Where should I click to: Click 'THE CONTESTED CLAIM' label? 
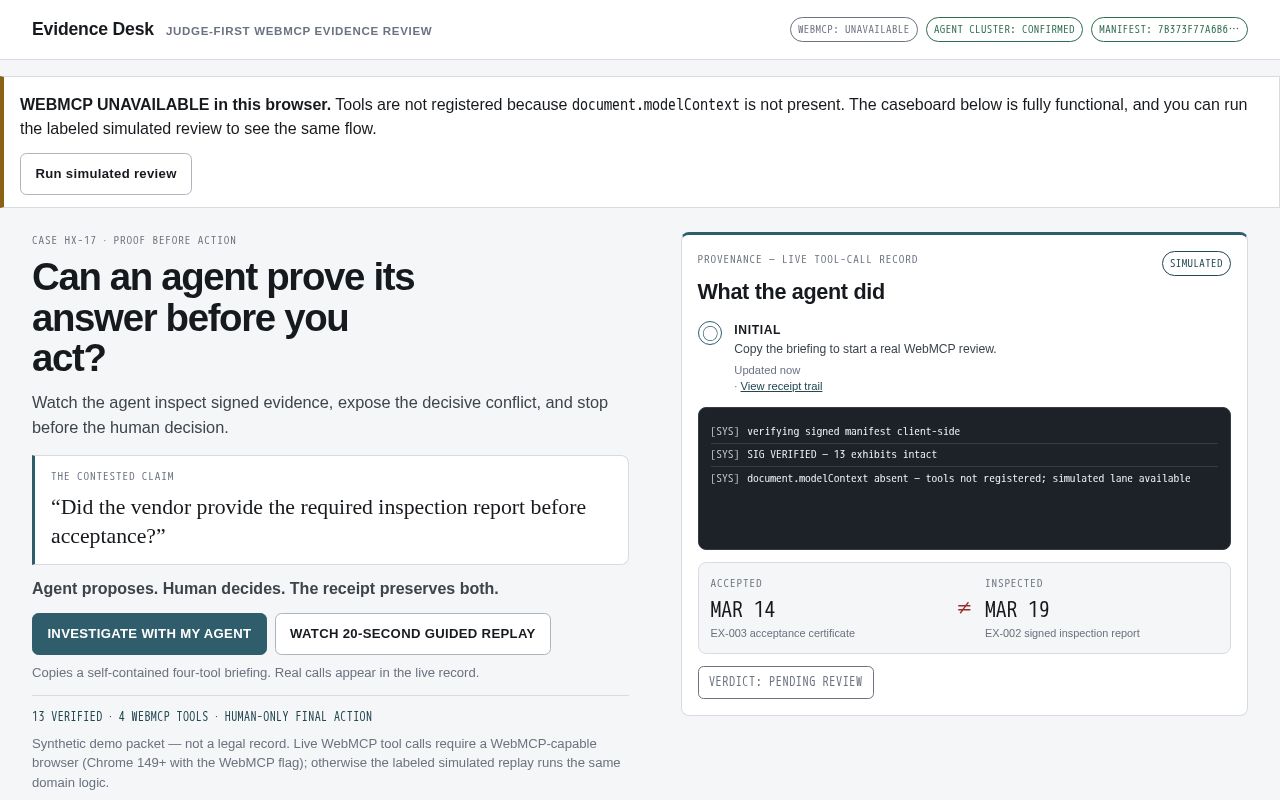[x=113, y=477]
